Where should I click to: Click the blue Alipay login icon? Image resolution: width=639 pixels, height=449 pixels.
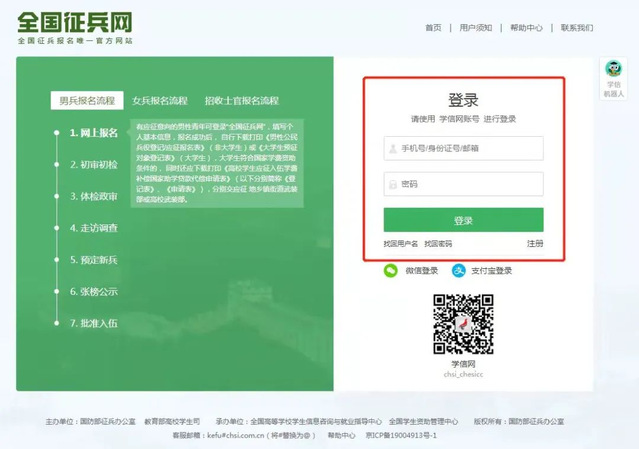[x=459, y=271]
